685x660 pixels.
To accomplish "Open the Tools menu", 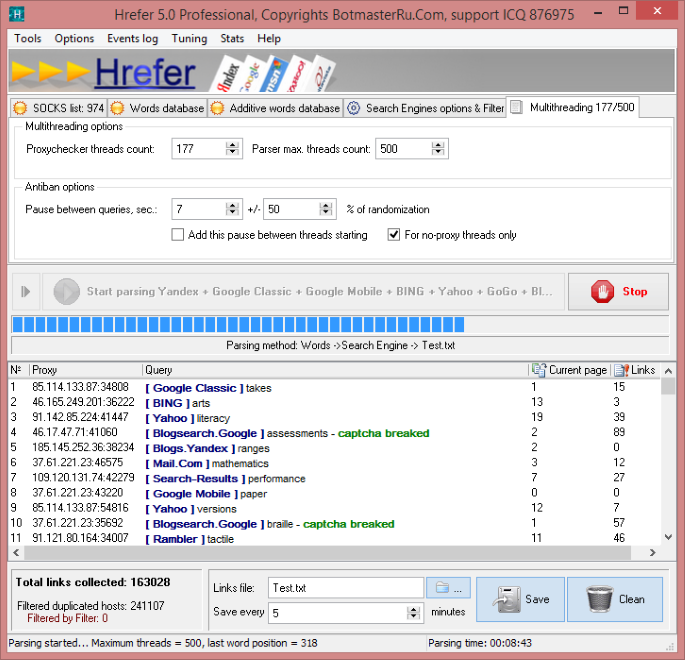I will [x=28, y=38].
